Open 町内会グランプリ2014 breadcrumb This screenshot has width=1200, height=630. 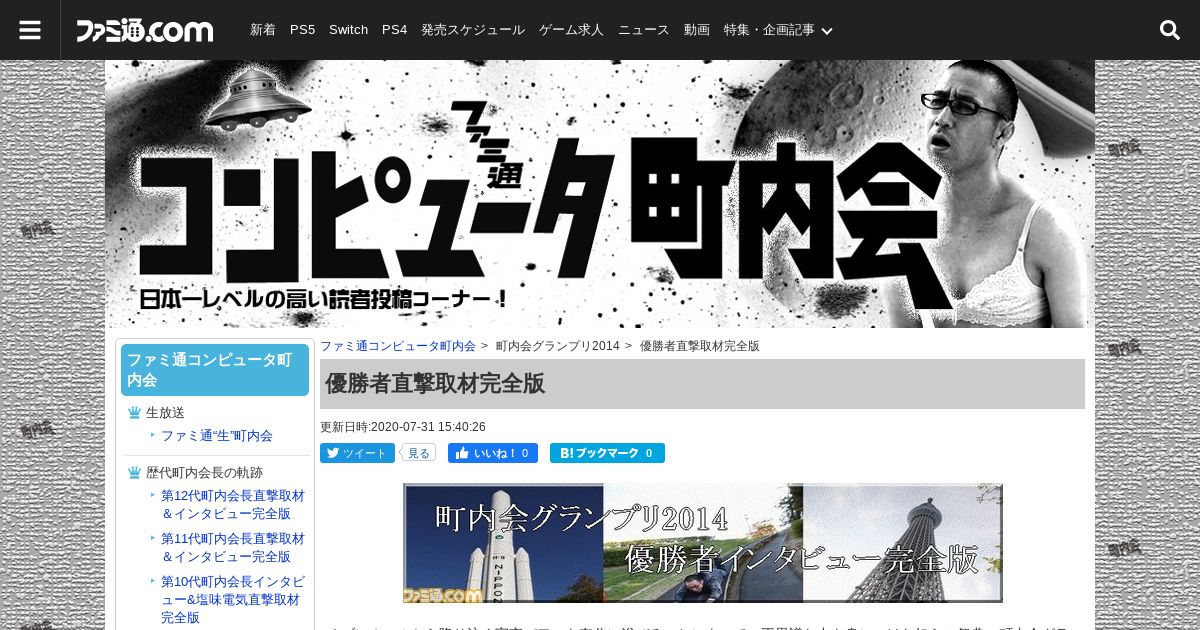[x=558, y=346]
